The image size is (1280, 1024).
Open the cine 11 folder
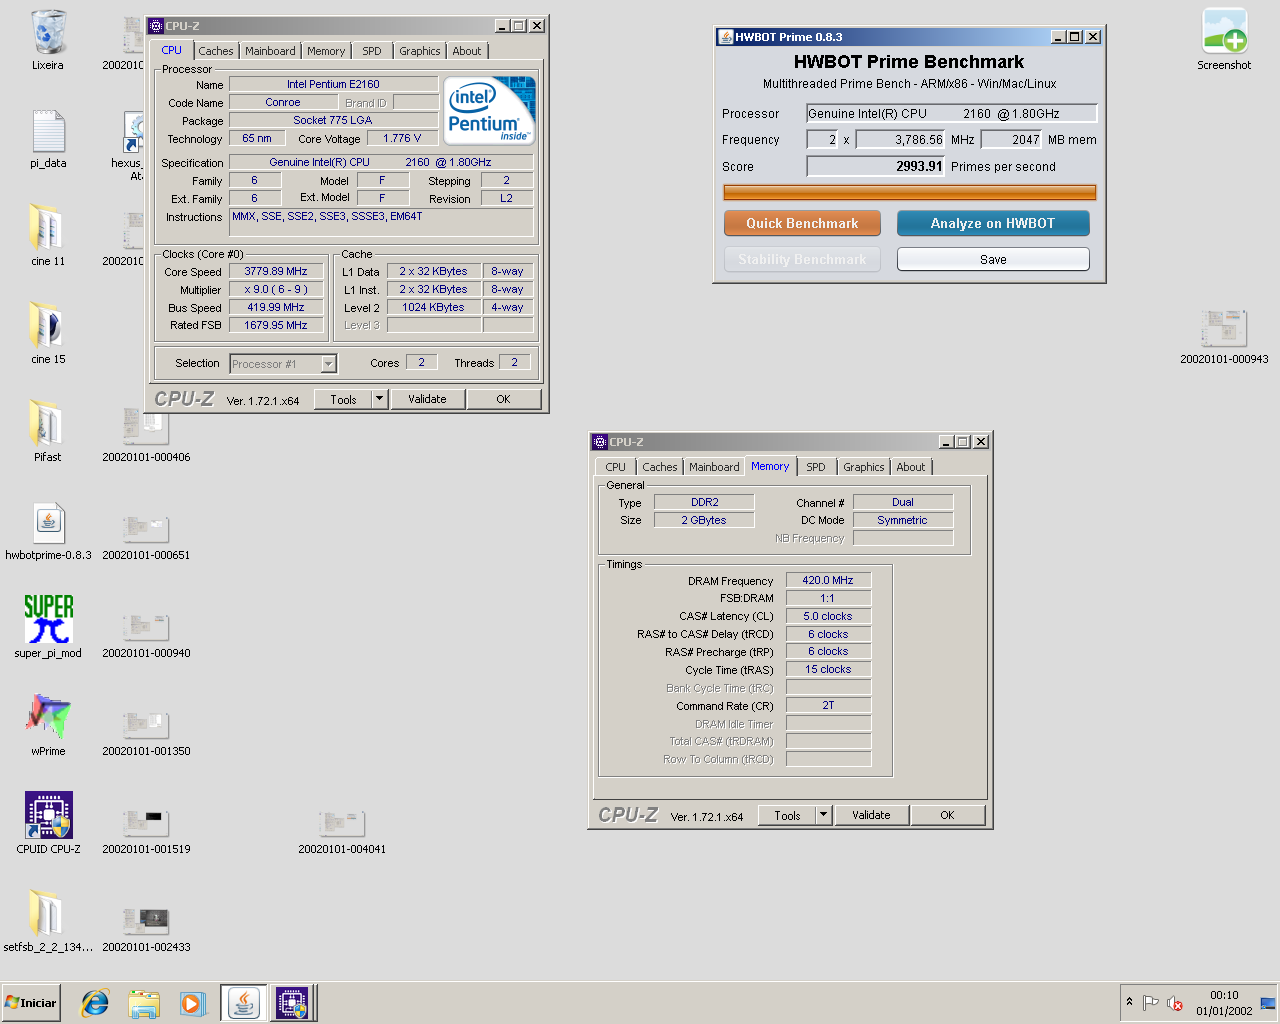pyautogui.click(x=48, y=236)
